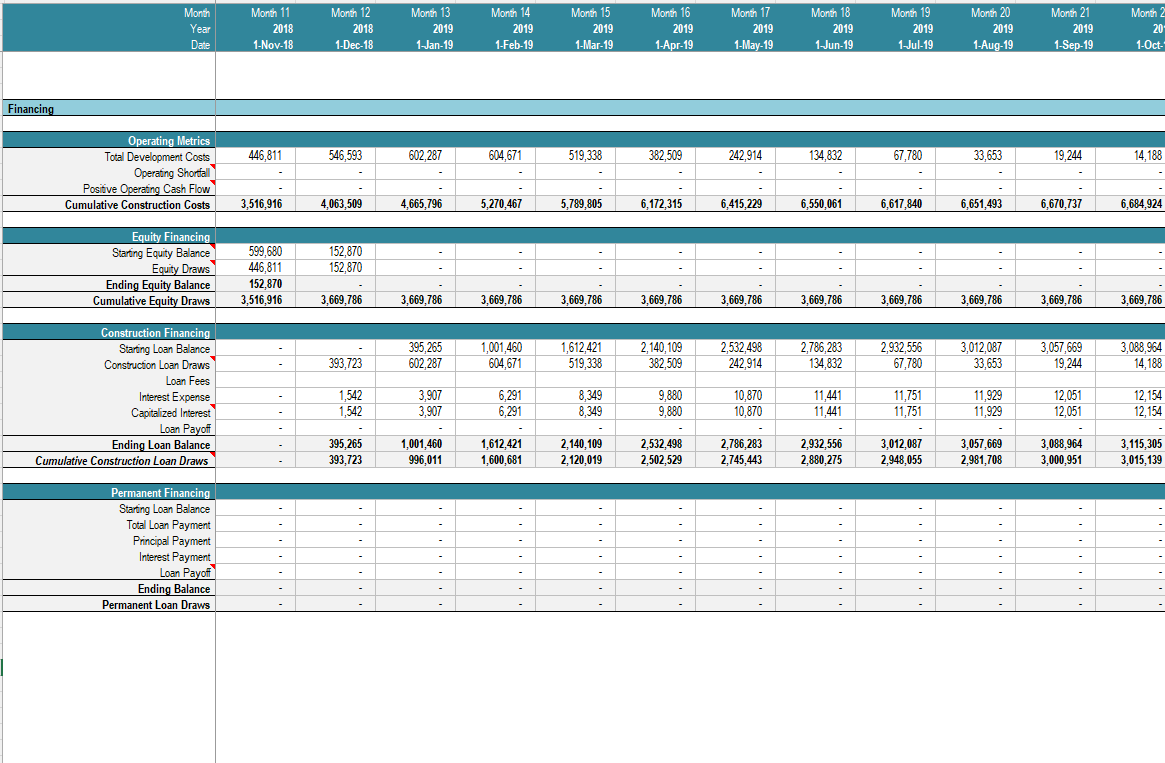This screenshot has width=1165, height=763.
Task: Click the Cumulative Construction Loan Draws label
Action: (122, 461)
